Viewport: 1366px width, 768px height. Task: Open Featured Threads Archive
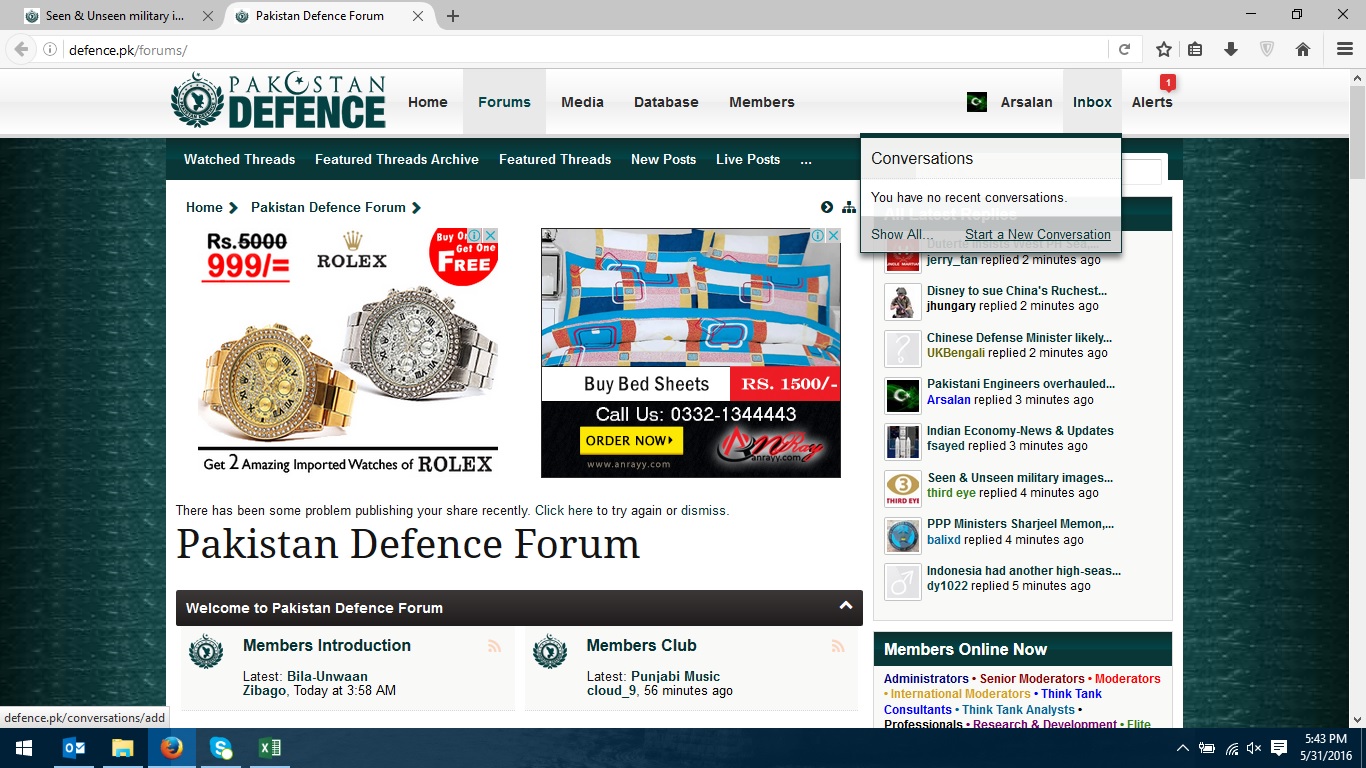point(397,160)
